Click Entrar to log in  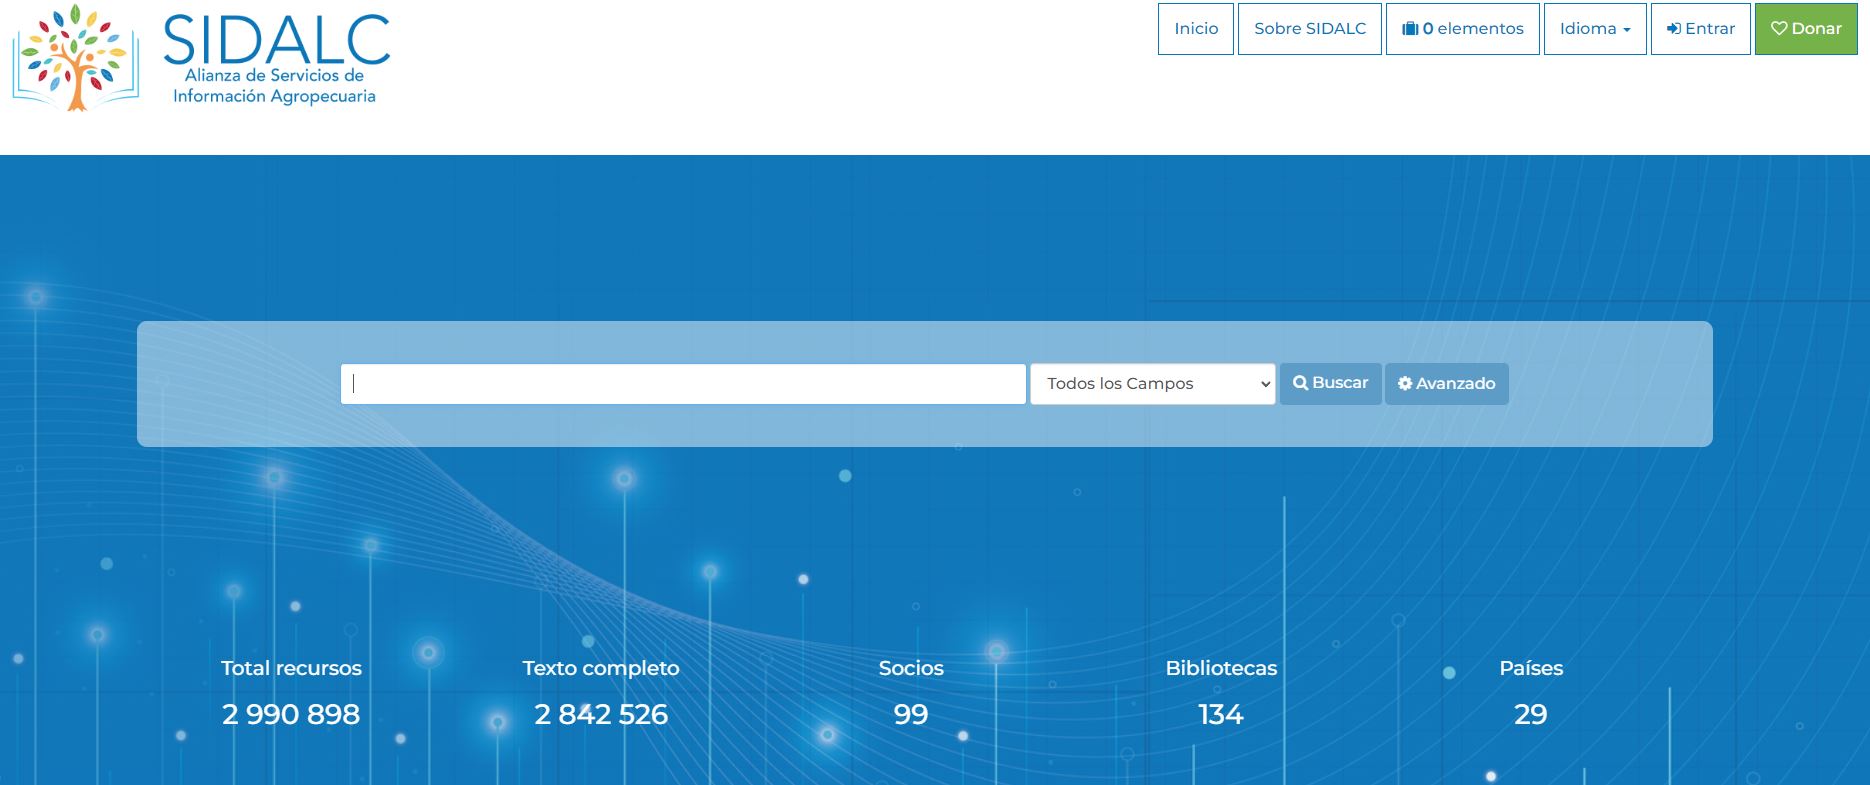1700,29
